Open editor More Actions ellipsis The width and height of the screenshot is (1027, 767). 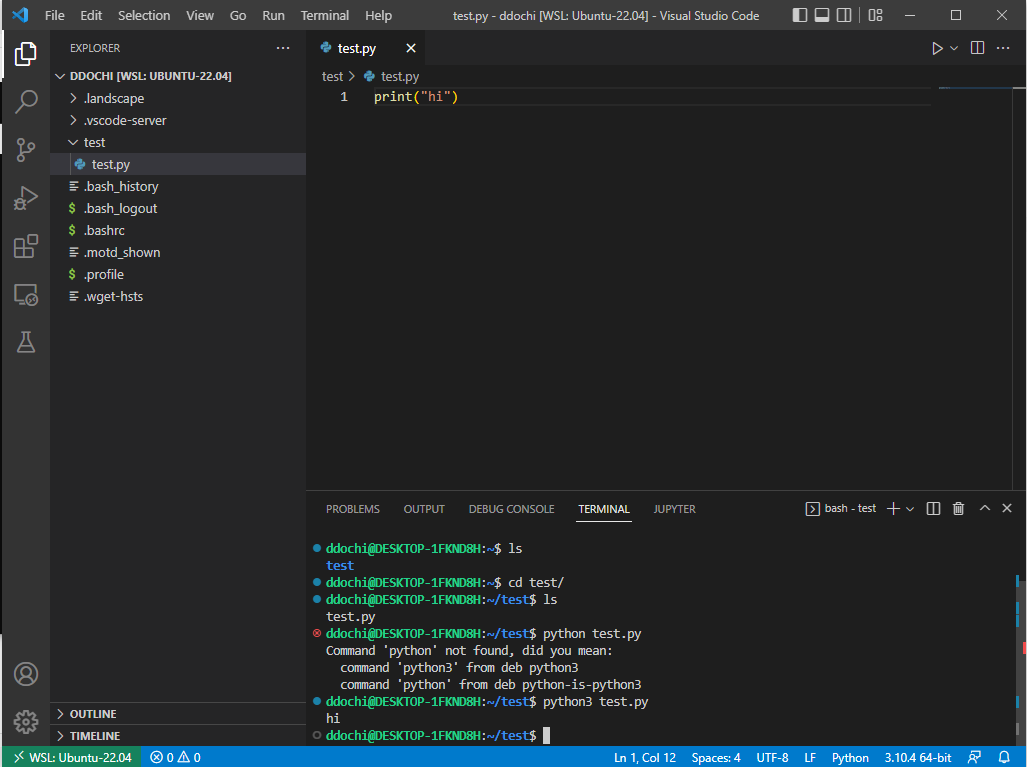(x=1003, y=48)
